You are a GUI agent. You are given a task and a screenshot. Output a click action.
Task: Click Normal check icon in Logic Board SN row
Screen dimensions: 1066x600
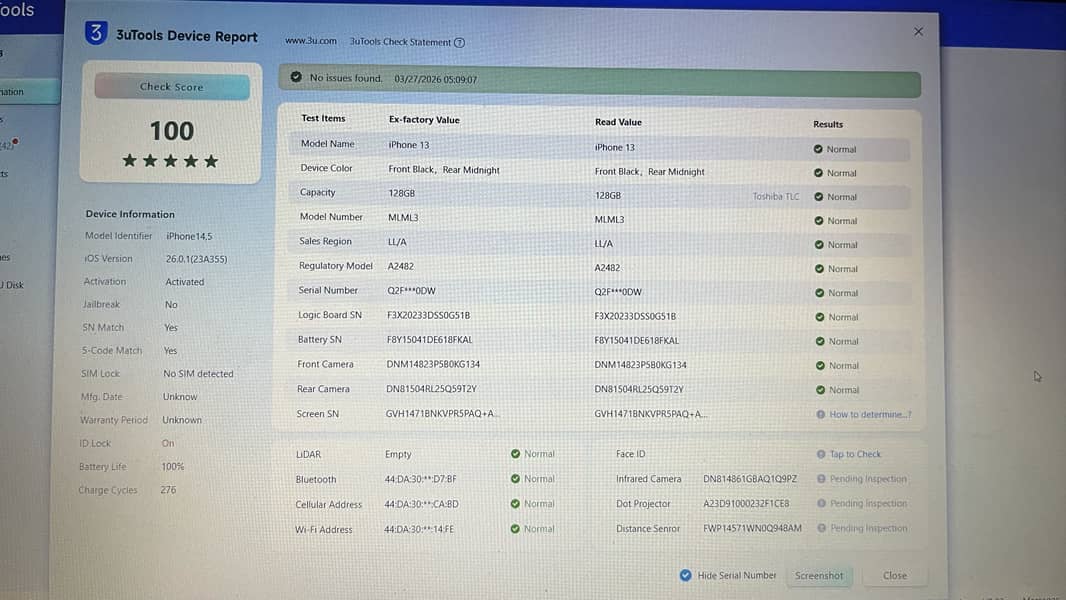[820, 317]
